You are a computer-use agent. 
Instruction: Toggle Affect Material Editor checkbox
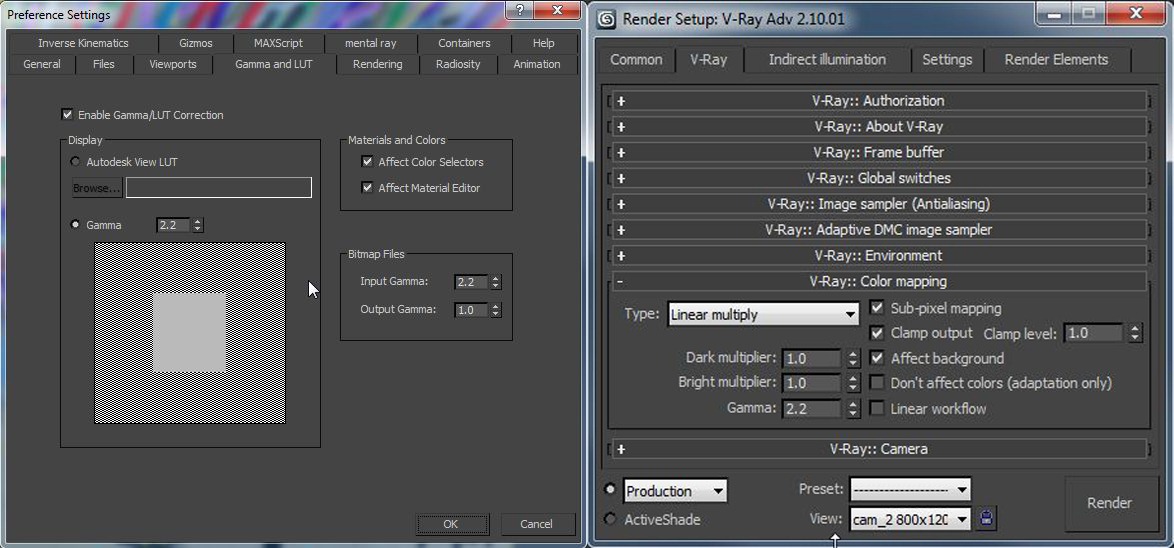tap(367, 188)
